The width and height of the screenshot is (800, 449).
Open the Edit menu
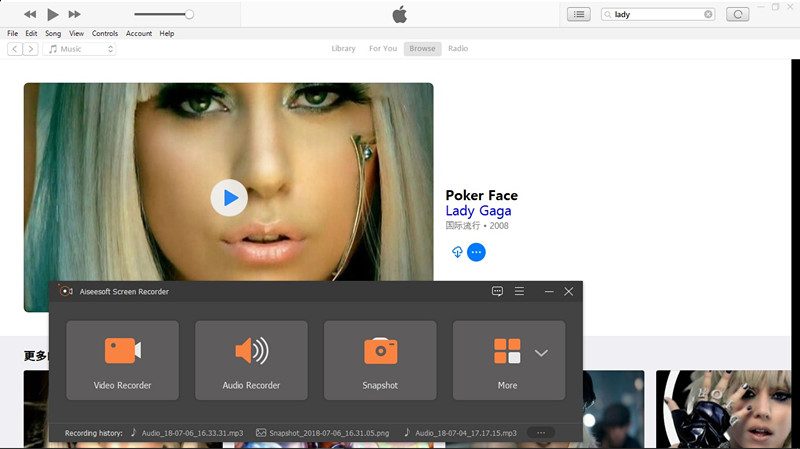pos(31,33)
